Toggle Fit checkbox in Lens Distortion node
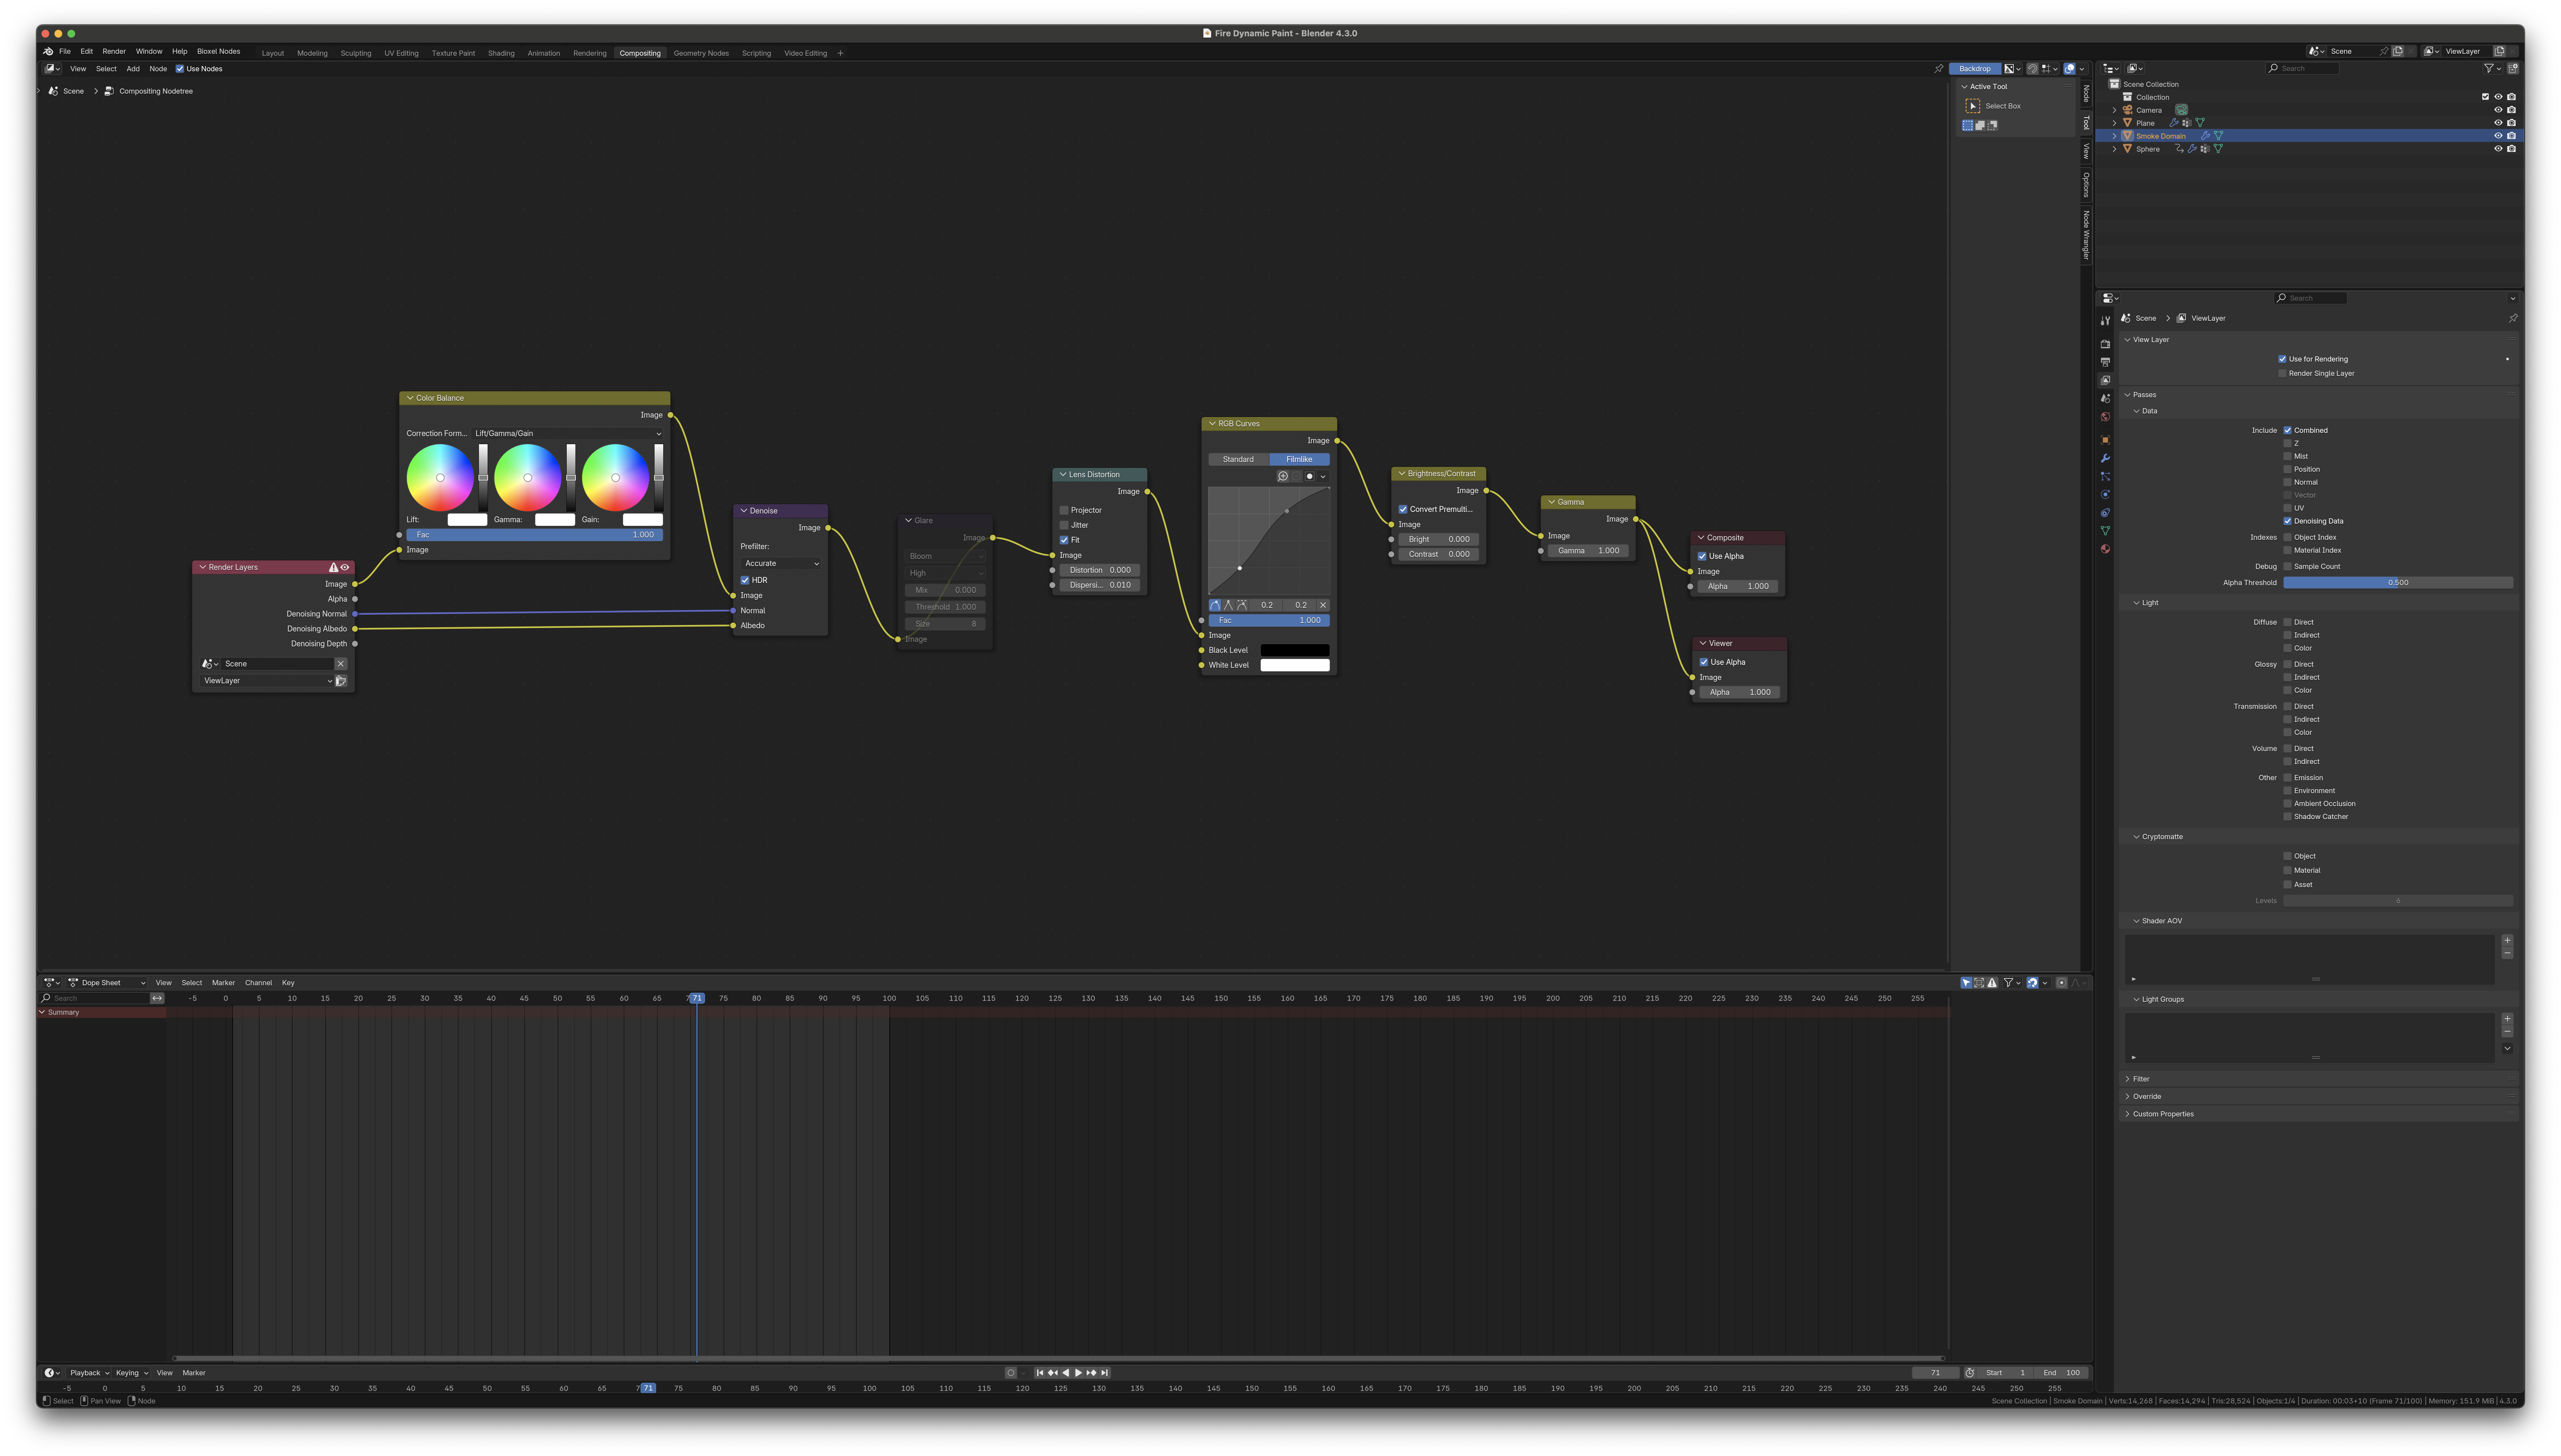Viewport: 2561px width, 1456px height. pos(1064,540)
